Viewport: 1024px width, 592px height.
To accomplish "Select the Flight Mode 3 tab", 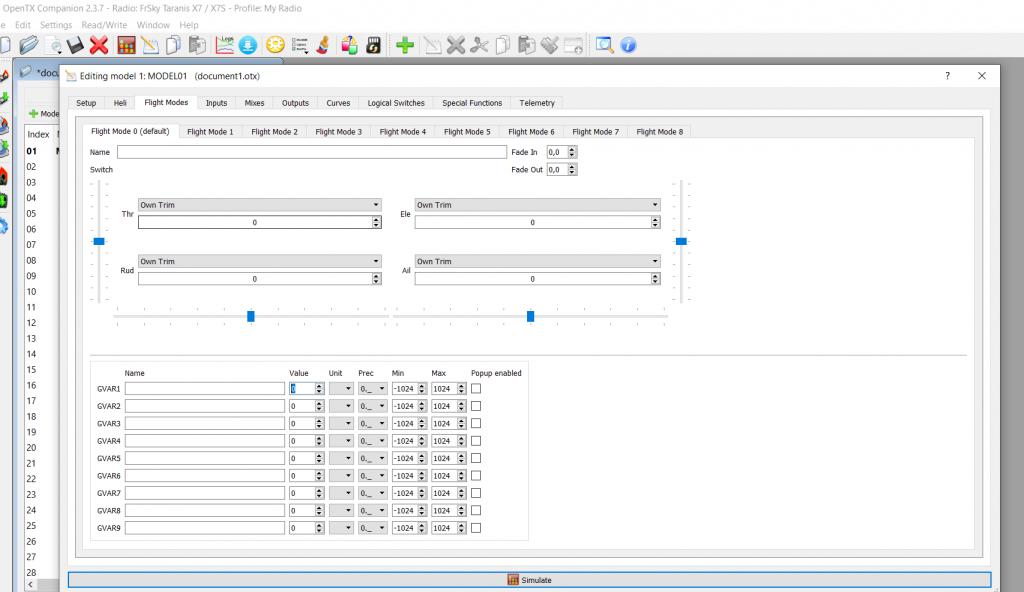I will [338, 132].
